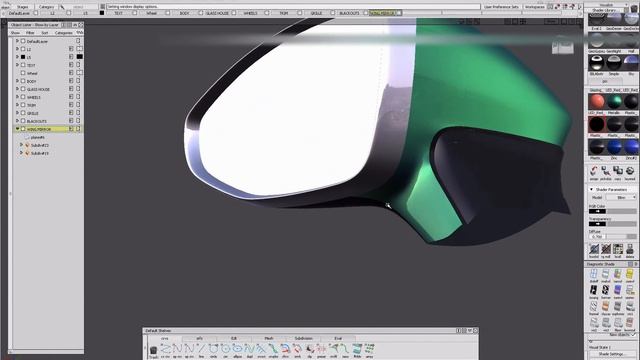The image size is (640, 360).
Task: Click the Category button in top bar
Action: pos(46,7)
